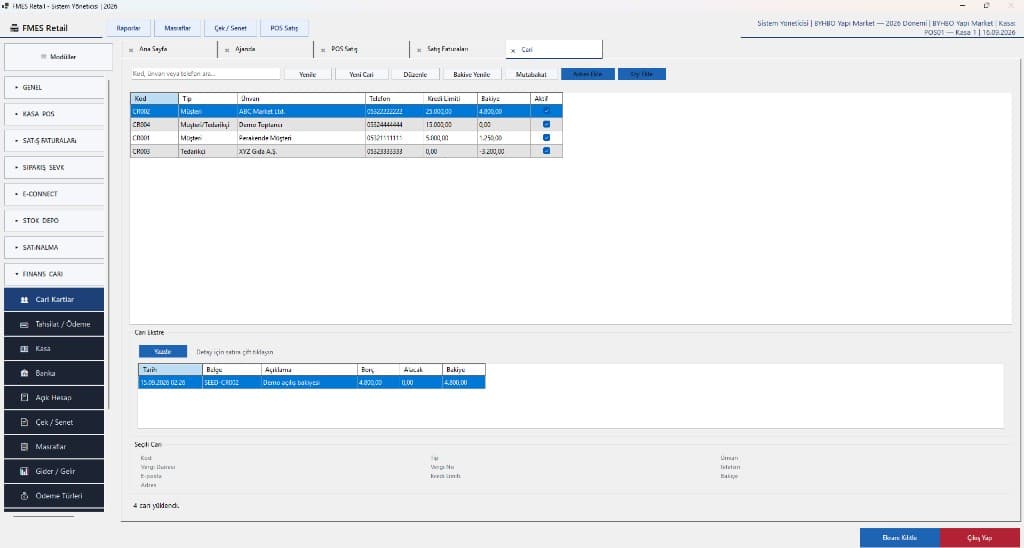Viewport: 1024px width, 548px height.
Task: Switch to the Satış Faturaları tab
Action: click(x=458, y=50)
